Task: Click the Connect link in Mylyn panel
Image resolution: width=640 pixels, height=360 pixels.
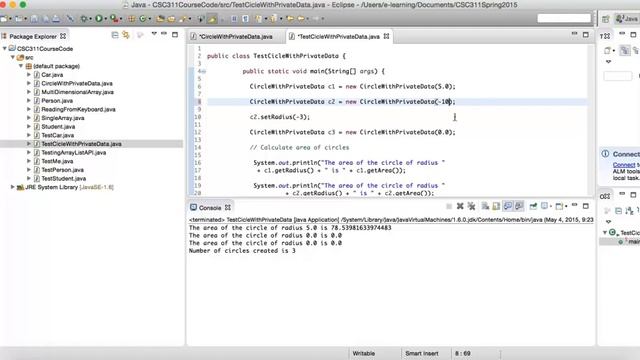Action: (x=624, y=165)
